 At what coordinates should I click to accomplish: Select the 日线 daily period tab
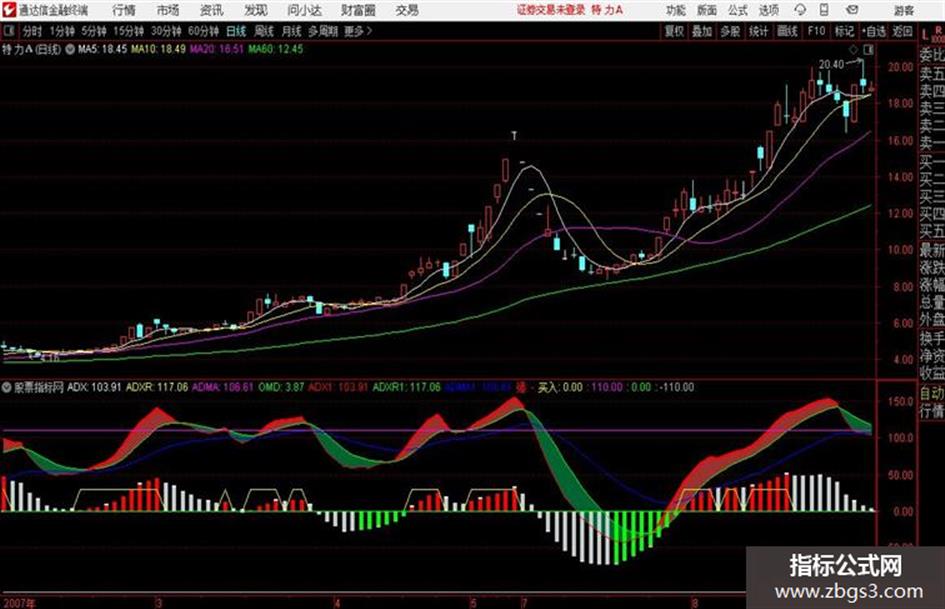point(236,31)
